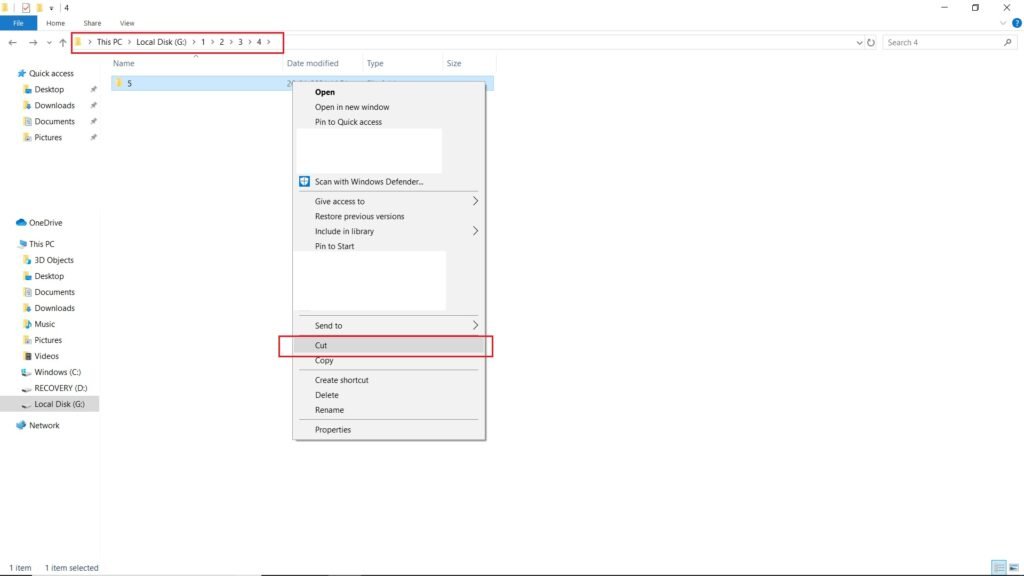
Task: Click folder 3 in the breadcrumb path
Action: [x=240, y=42]
